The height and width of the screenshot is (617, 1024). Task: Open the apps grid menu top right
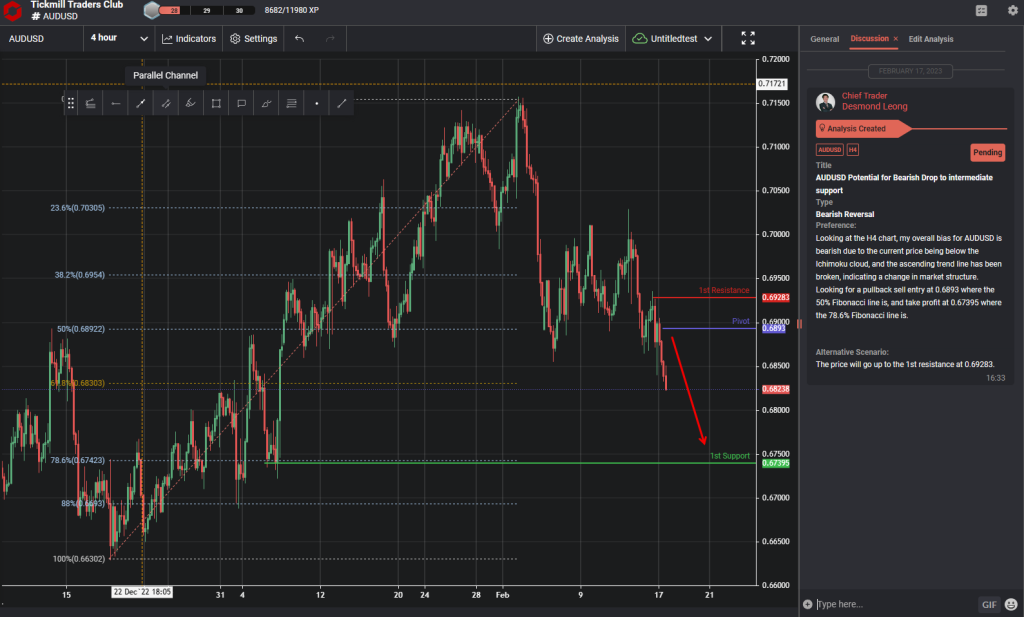pos(981,10)
